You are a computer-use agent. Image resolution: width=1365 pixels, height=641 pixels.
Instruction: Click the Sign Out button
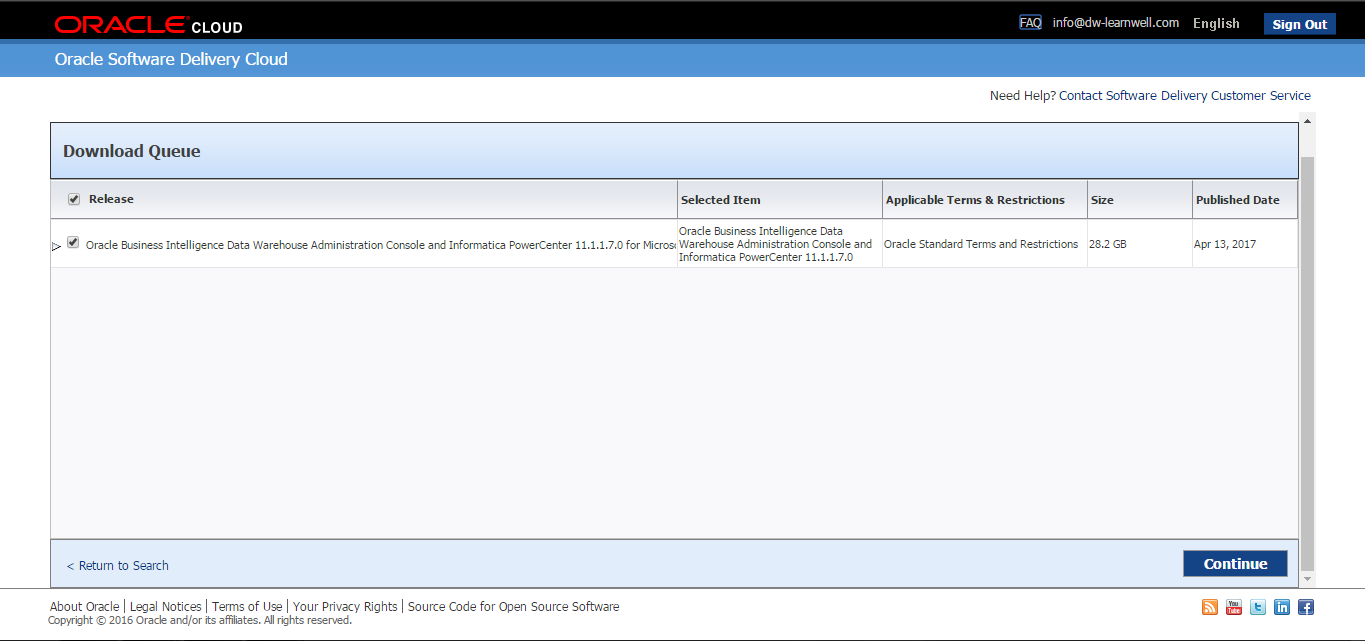coord(1299,24)
